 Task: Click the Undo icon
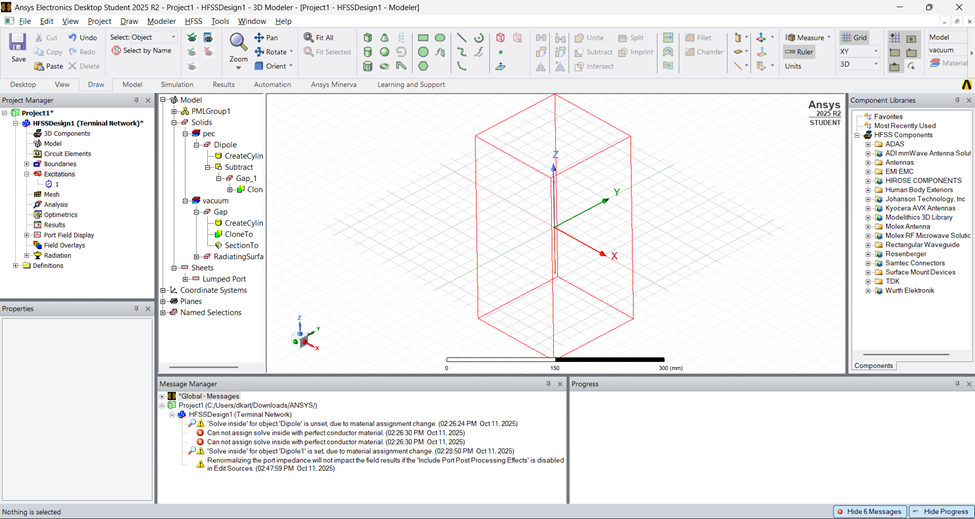click(83, 38)
